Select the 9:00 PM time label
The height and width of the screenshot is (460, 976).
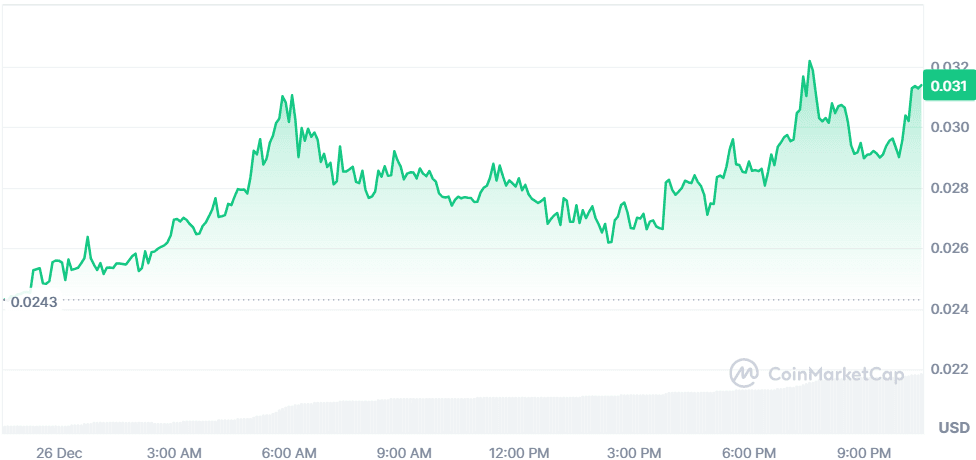(x=864, y=452)
